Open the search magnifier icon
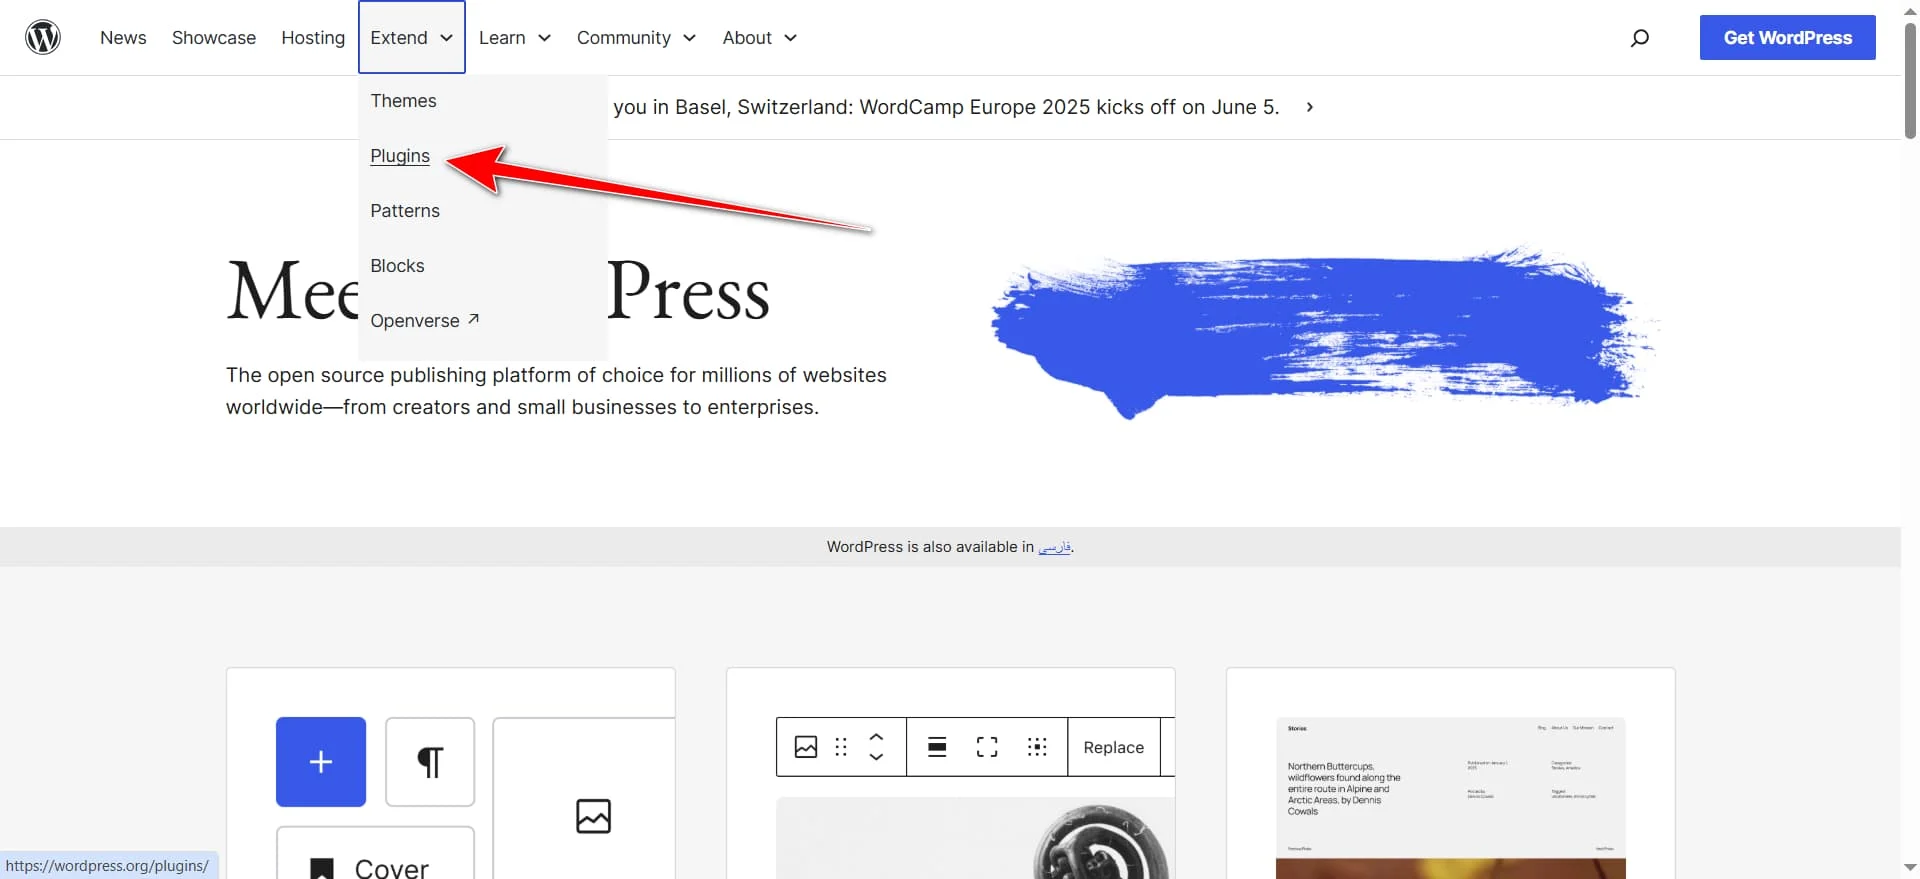This screenshot has width=1920, height=879. click(x=1640, y=38)
